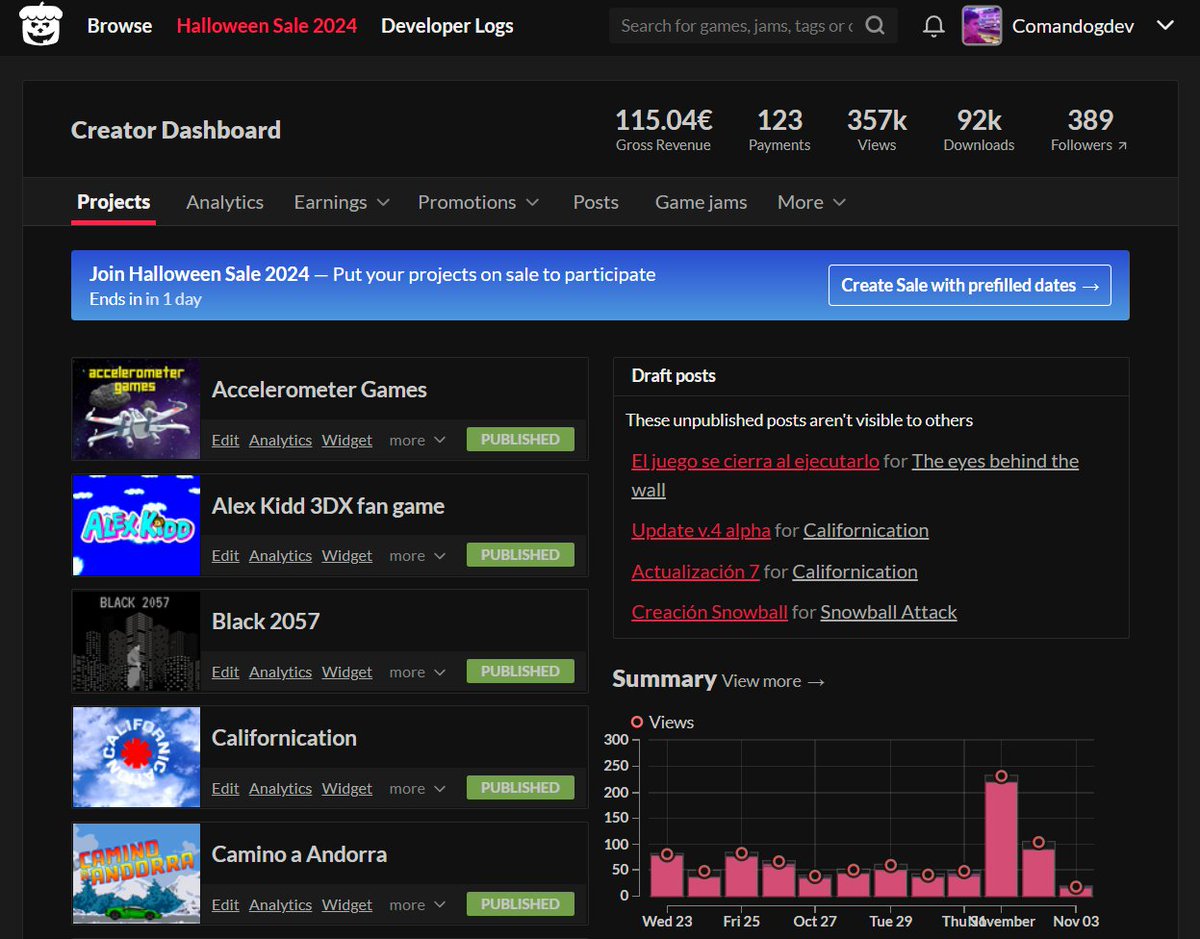Expand more options for Accelerometer Games
This screenshot has height=939, width=1200.
(417, 440)
